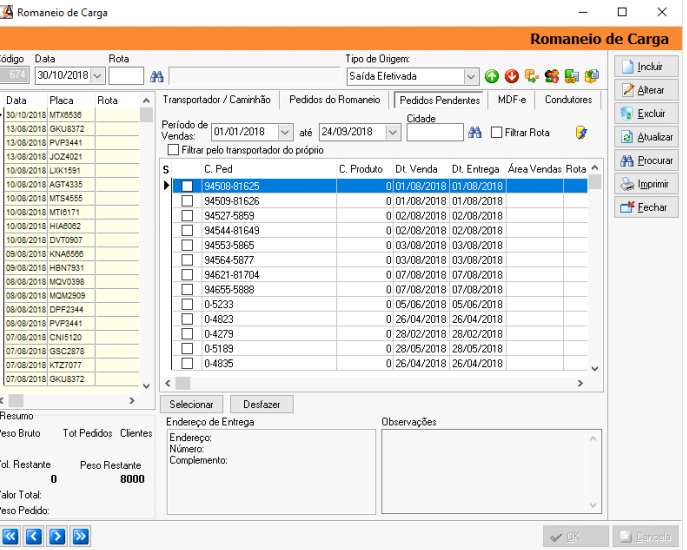Expand the Tipo de Origem combo box
The width and height of the screenshot is (687, 550).
coord(471,77)
